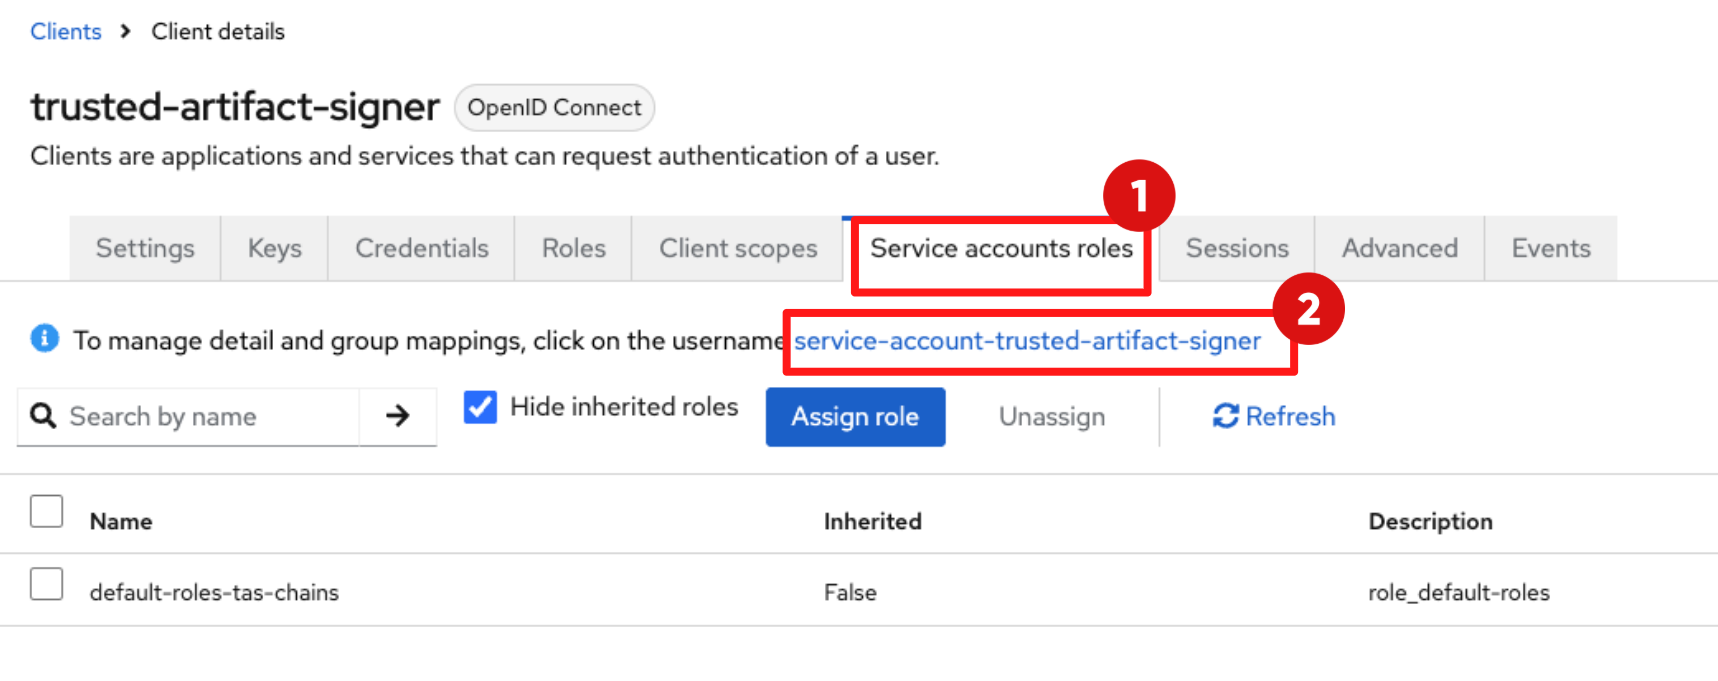
Task: Toggle the select-all checkbox in header
Action: pyautogui.click(x=47, y=511)
